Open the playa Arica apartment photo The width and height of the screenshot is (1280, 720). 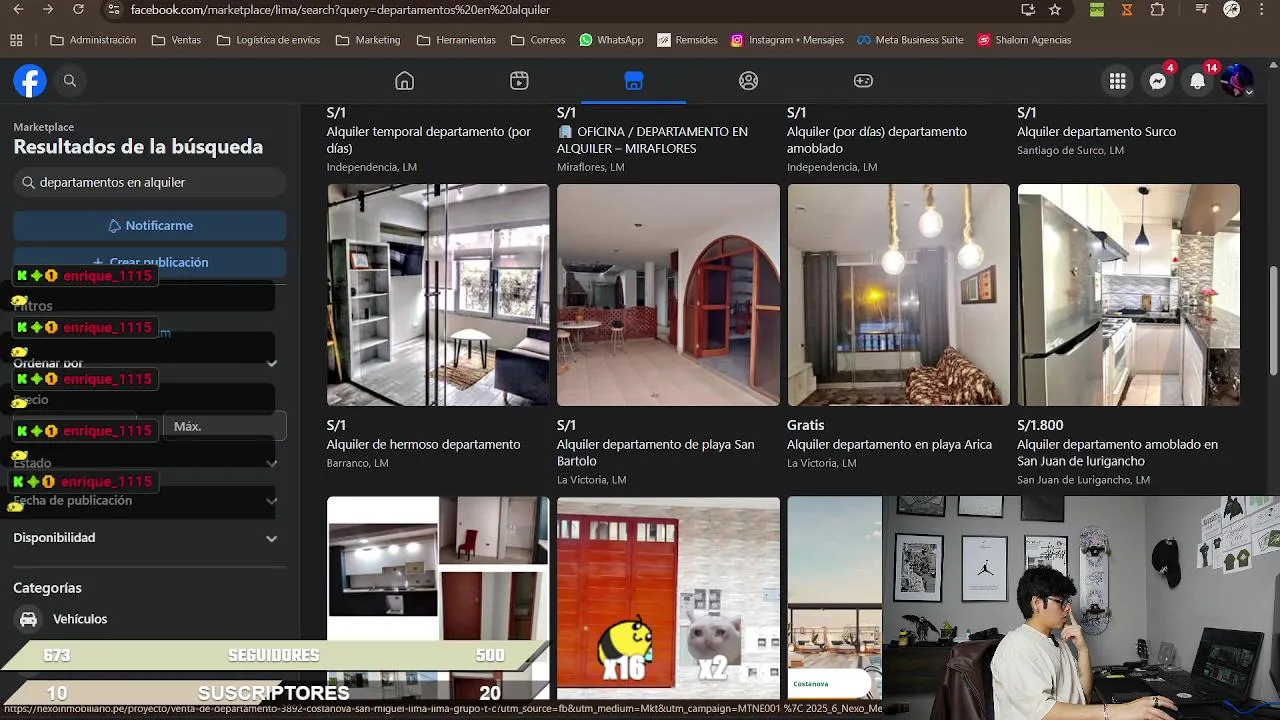(x=898, y=295)
